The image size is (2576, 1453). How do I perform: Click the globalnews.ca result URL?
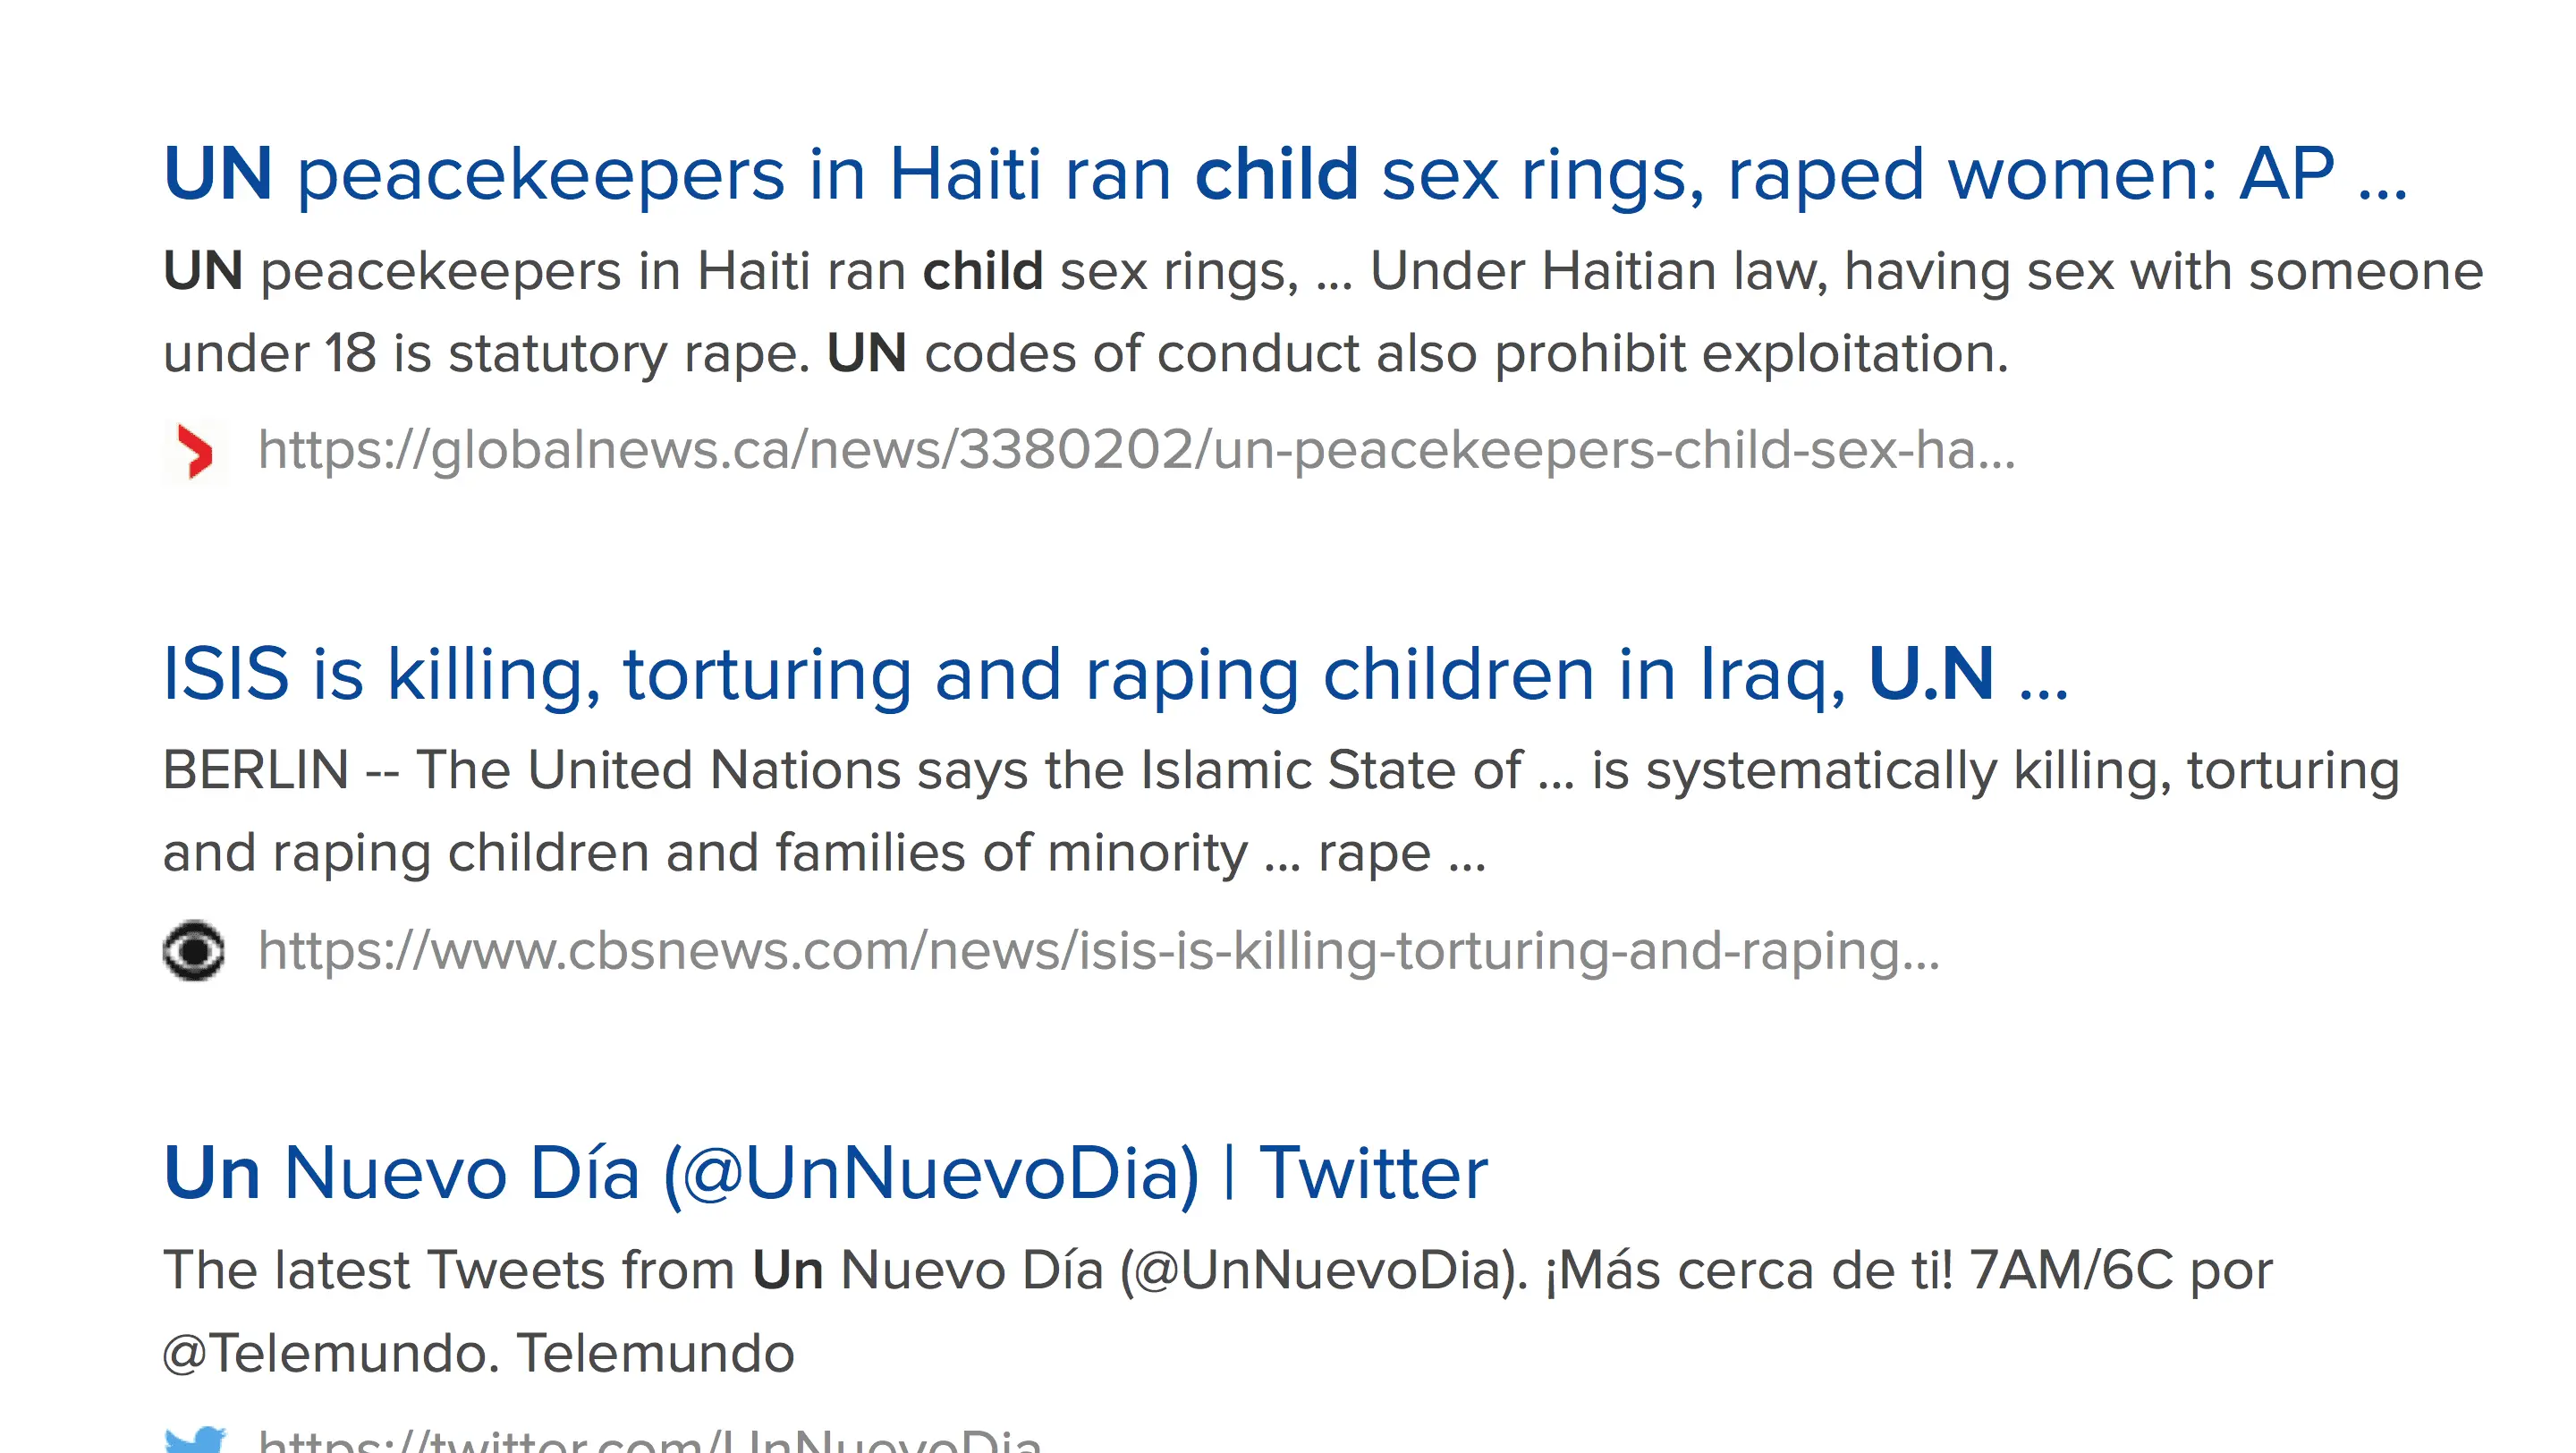coord(1136,451)
